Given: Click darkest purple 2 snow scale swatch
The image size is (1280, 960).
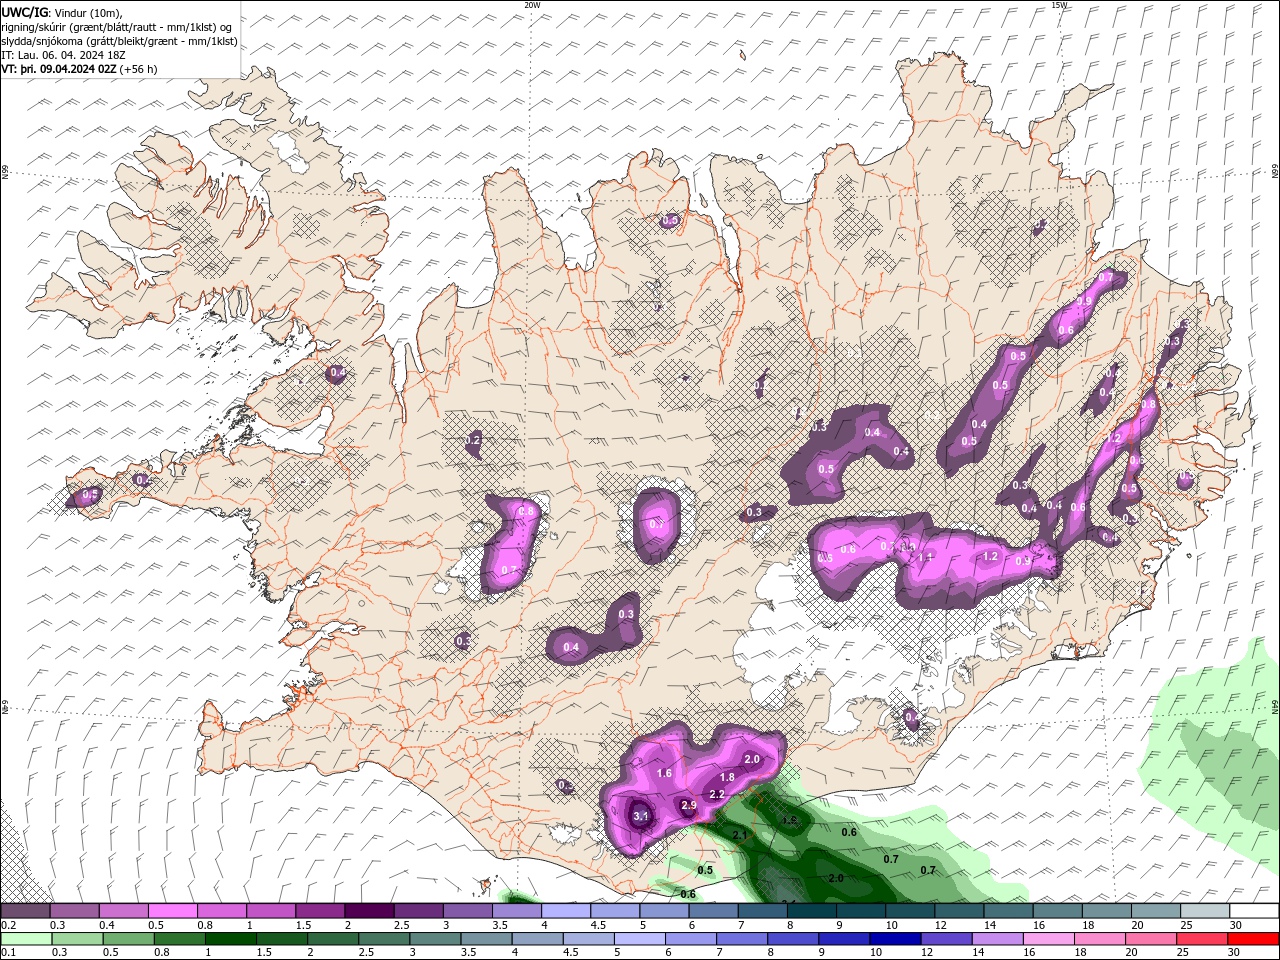Looking at the screenshot, I should [x=369, y=911].
